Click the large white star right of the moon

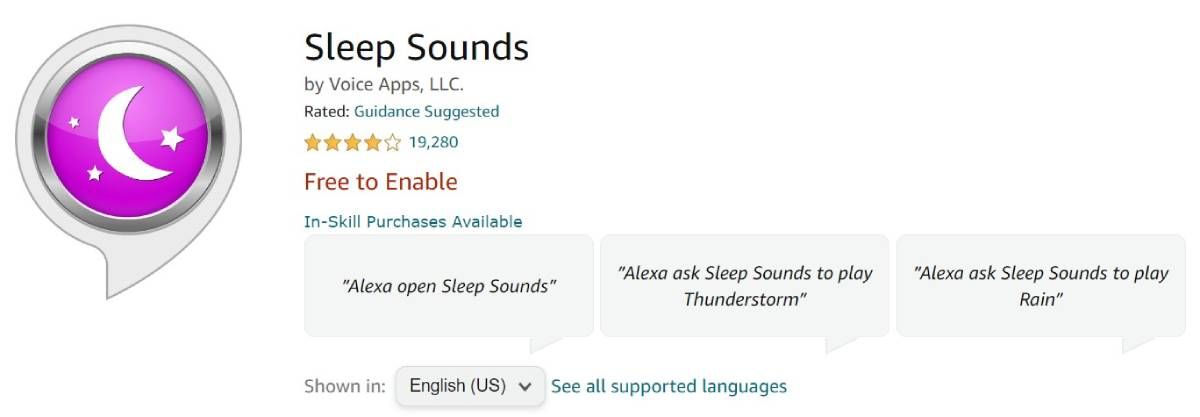point(172,137)
